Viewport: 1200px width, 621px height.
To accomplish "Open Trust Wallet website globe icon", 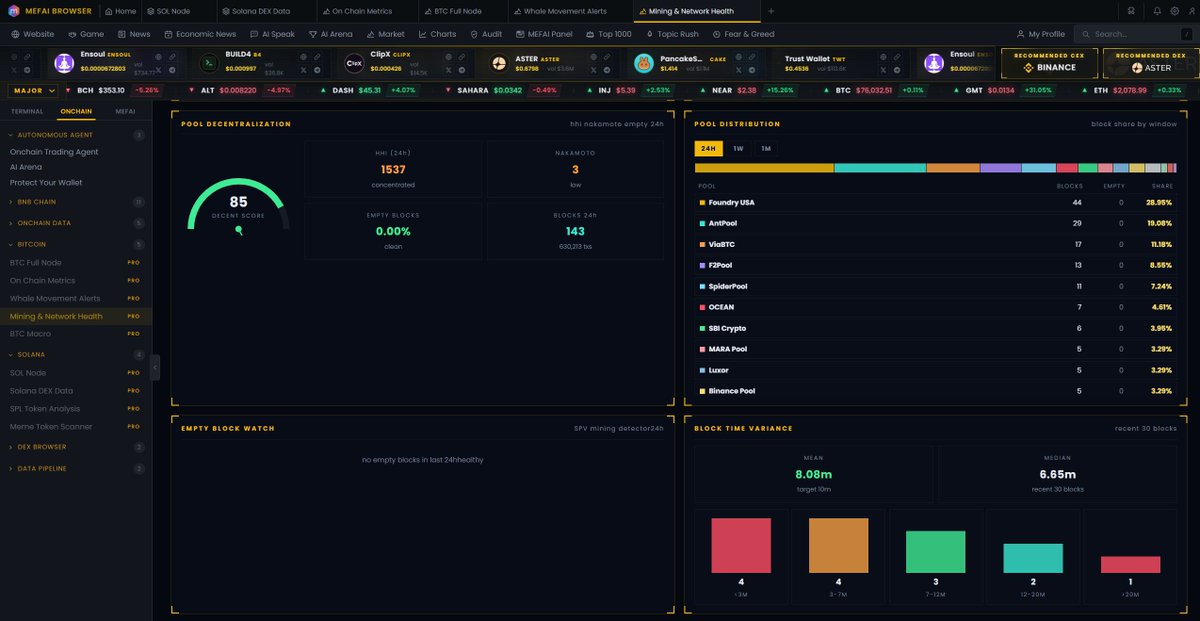I will click(x=883, y=57).
